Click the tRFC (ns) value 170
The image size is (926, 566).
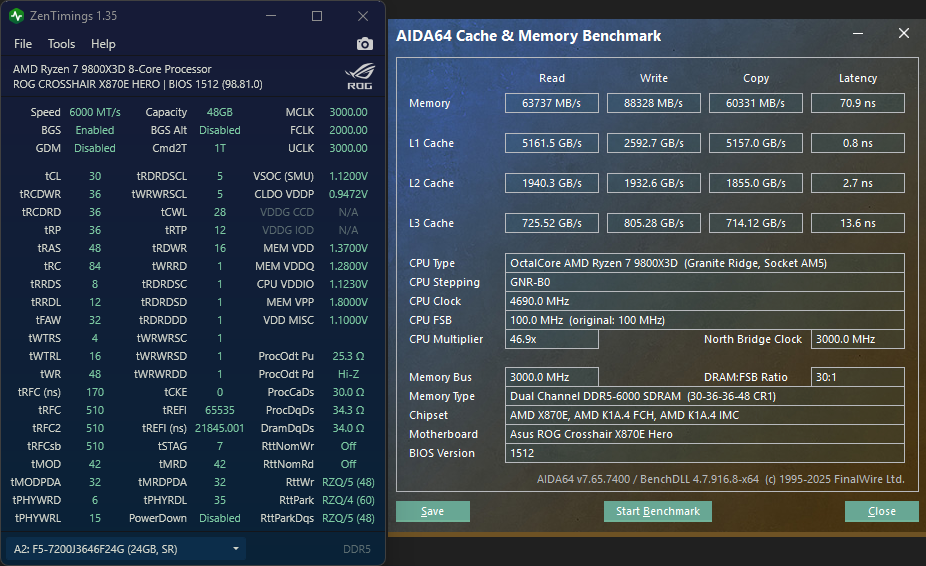tap(95, 392)
